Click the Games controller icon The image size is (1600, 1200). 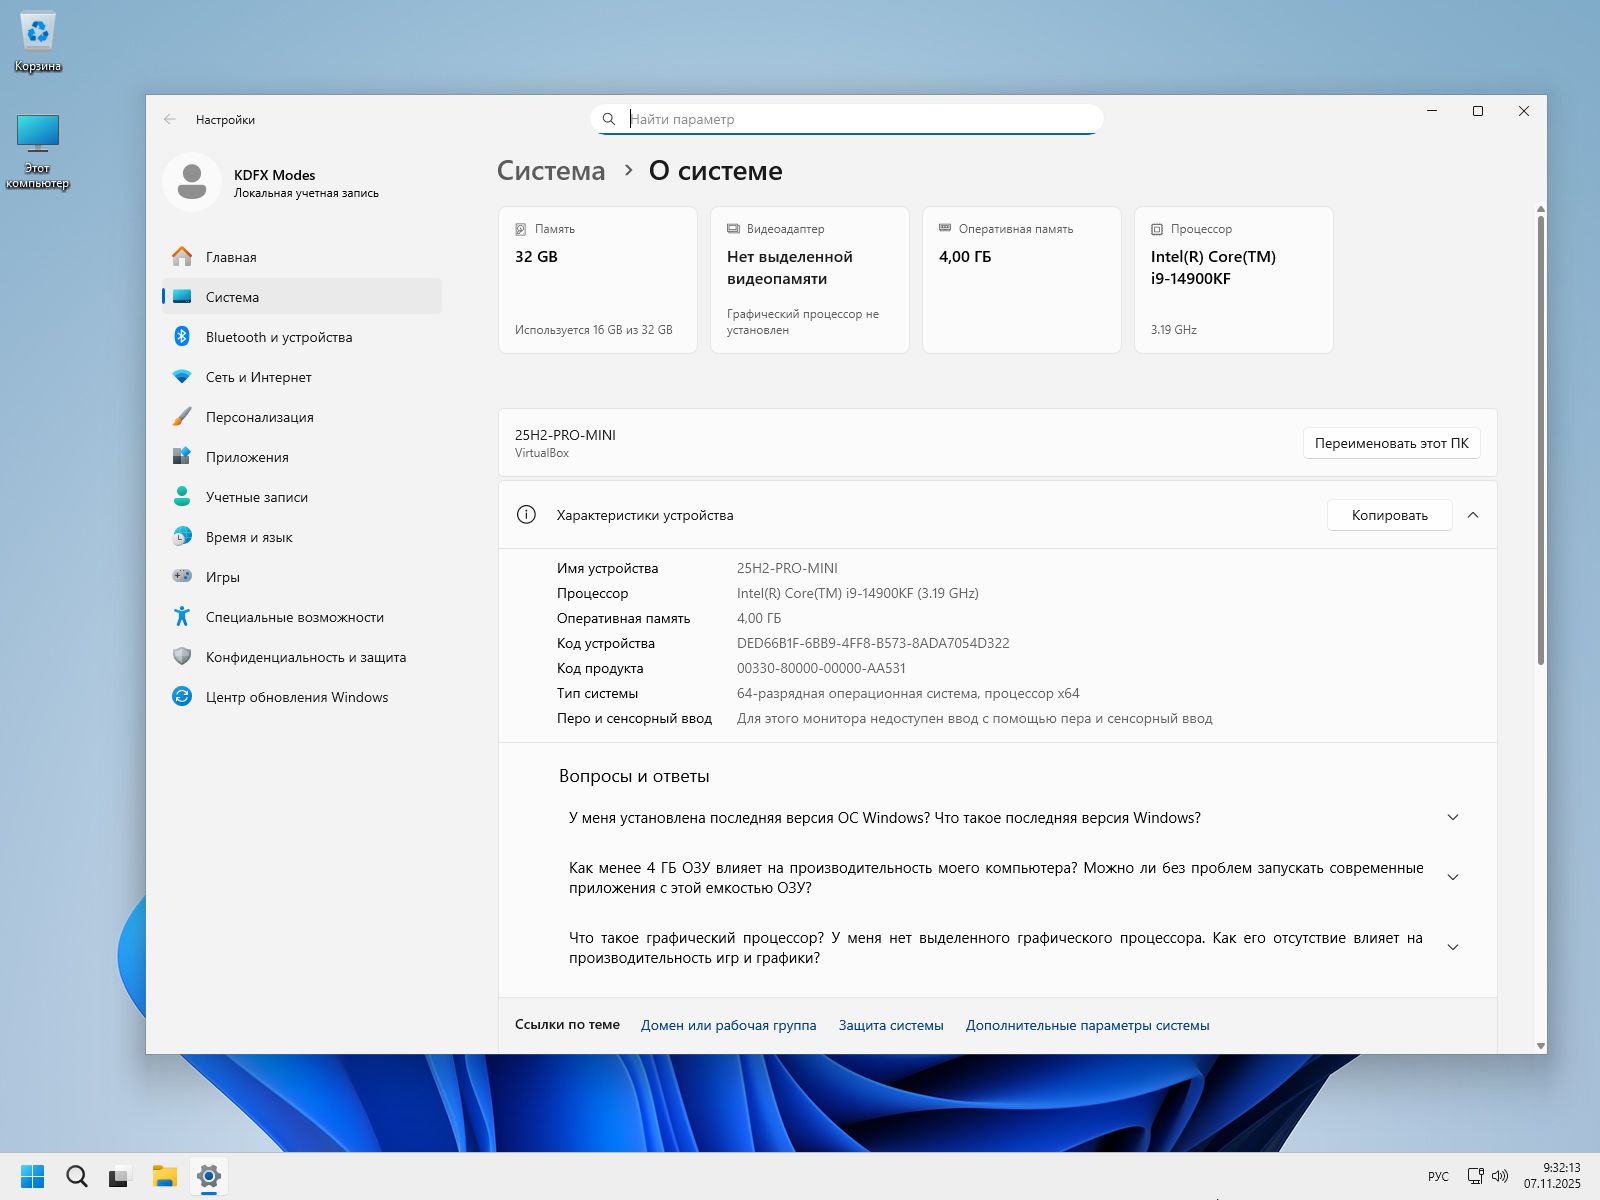click(x=182, y=577)
